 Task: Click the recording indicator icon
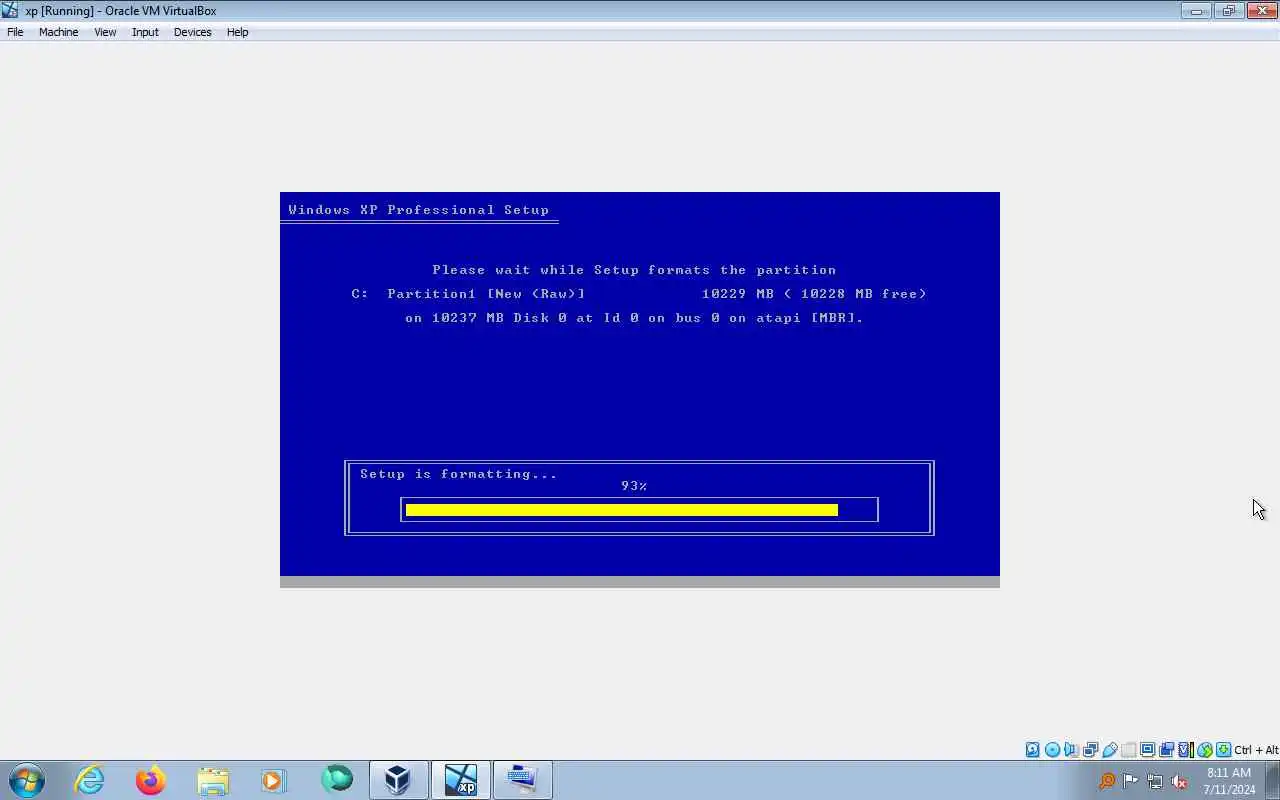click(1166, 750)
